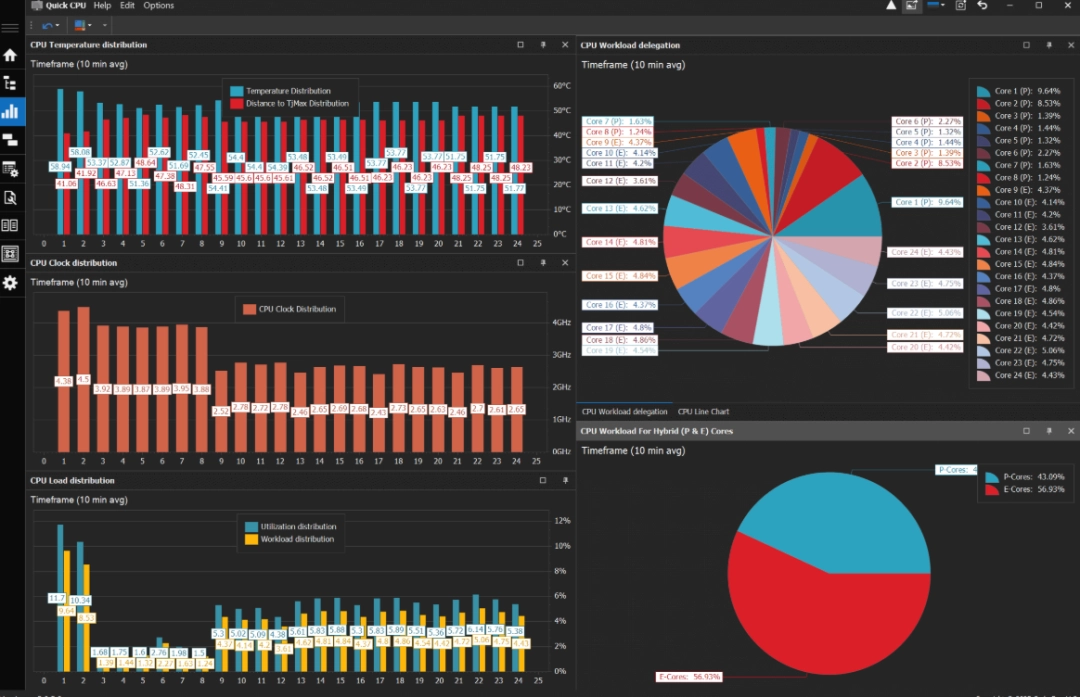Open the Home view in sidebar
1080x697 pixels.
coord(10,55)
